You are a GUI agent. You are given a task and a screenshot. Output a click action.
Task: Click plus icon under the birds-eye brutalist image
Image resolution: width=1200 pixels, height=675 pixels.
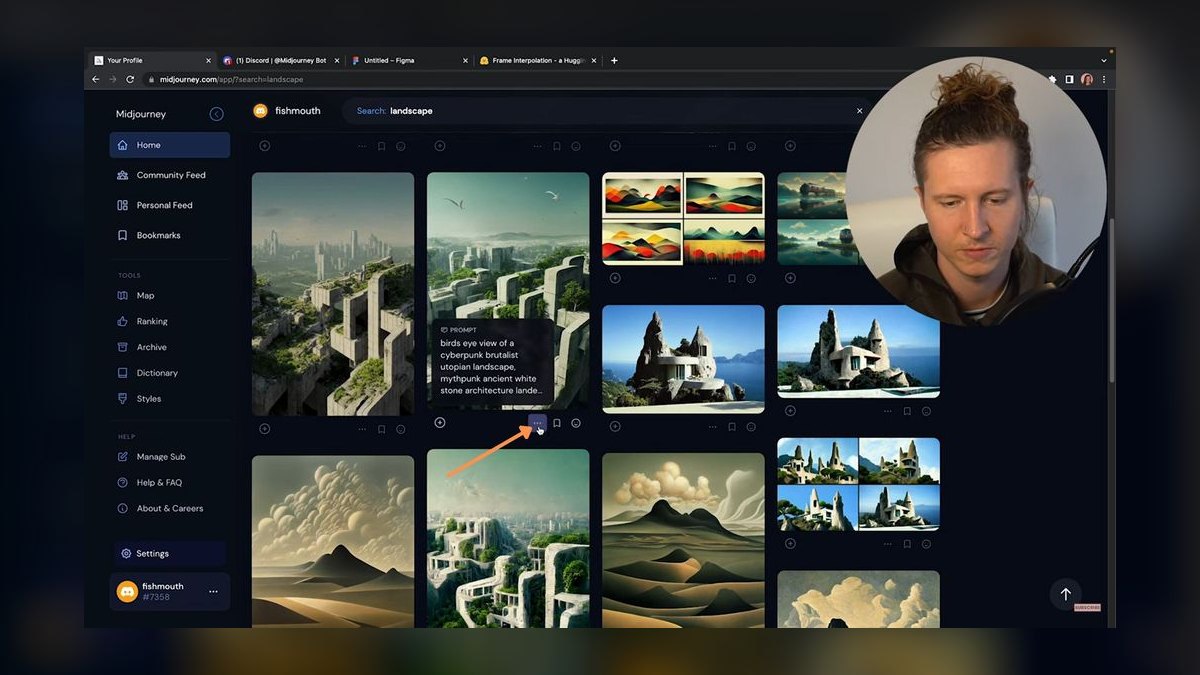click(440, 423)
